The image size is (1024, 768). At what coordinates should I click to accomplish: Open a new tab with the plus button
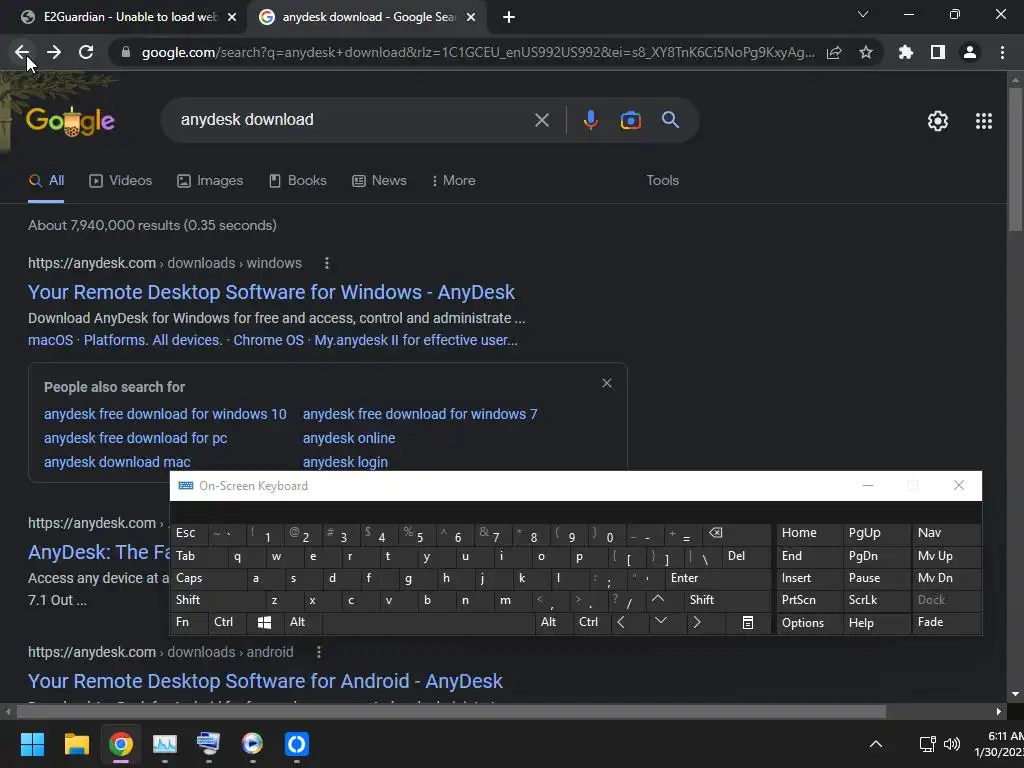(509, 18)
